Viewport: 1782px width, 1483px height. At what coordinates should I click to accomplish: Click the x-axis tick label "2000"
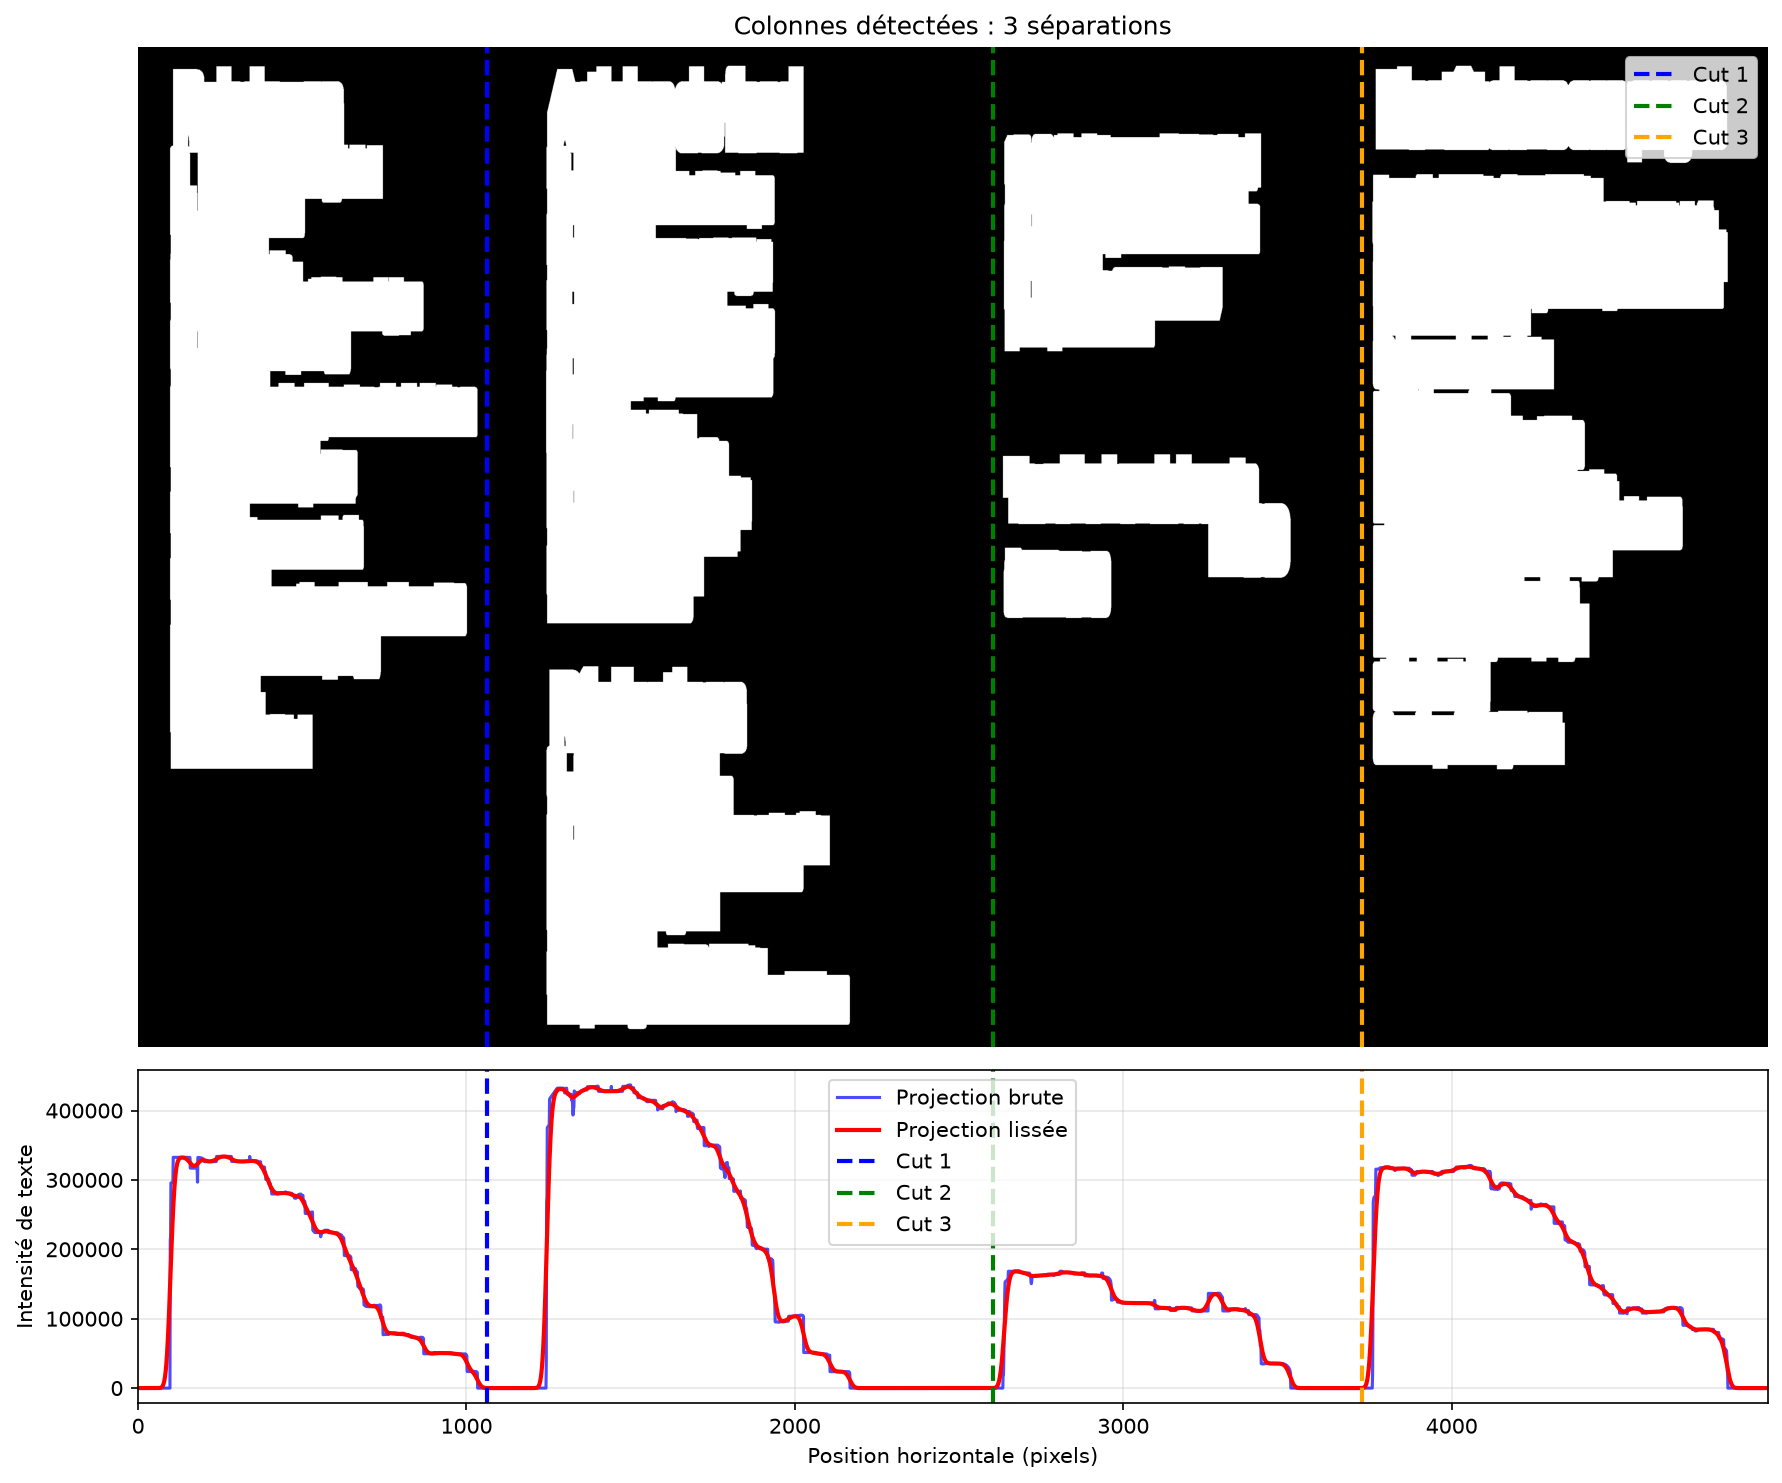(794, 1427)
